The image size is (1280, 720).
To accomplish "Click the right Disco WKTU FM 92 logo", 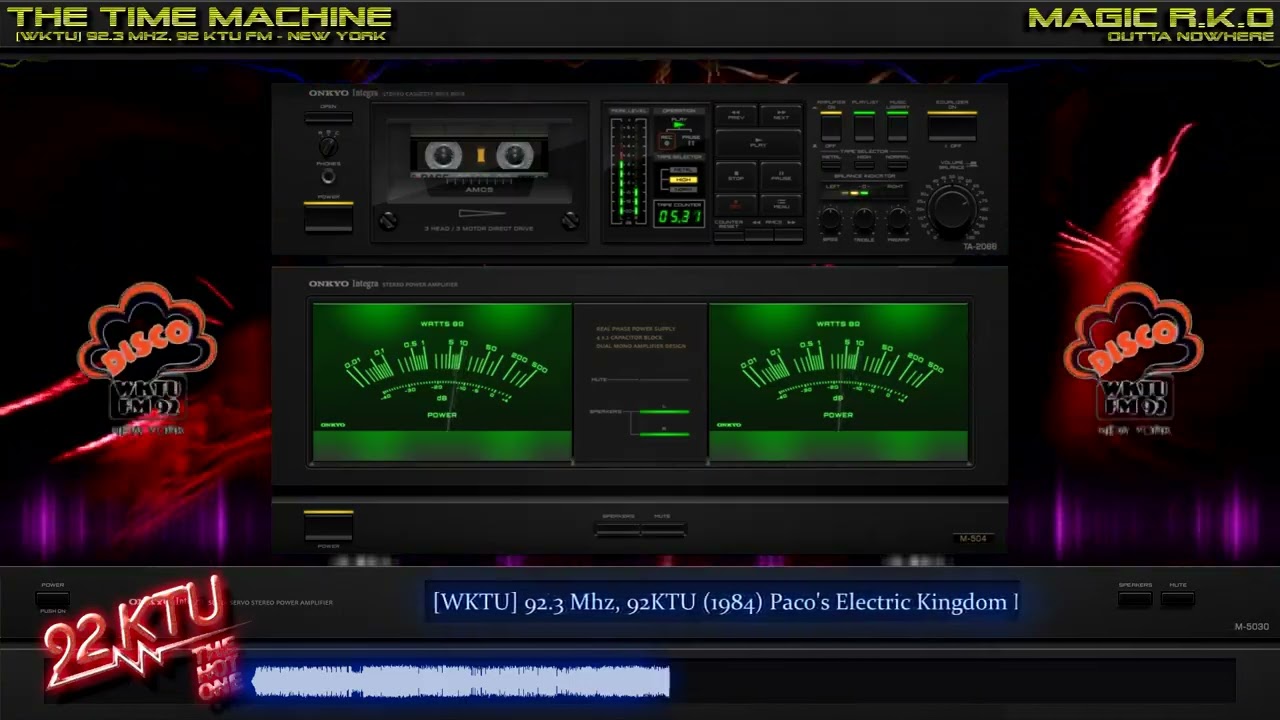I will pyautogui.click(x=1132, y=358).
